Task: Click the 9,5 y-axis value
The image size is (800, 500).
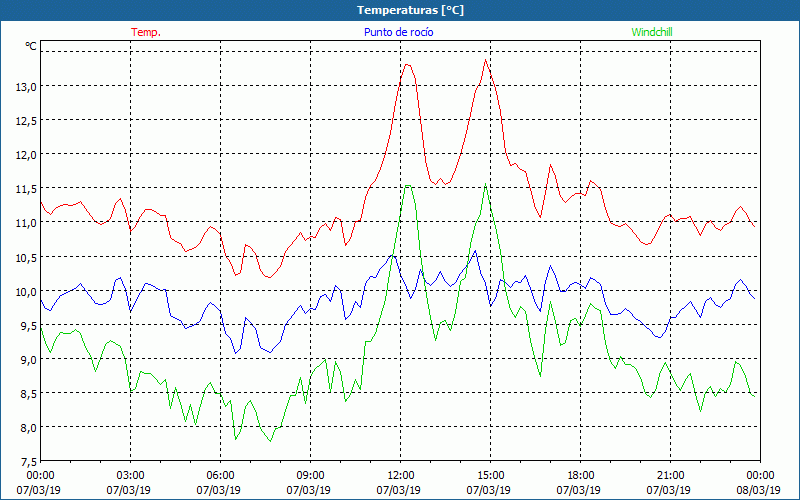Action: (29, 326)
